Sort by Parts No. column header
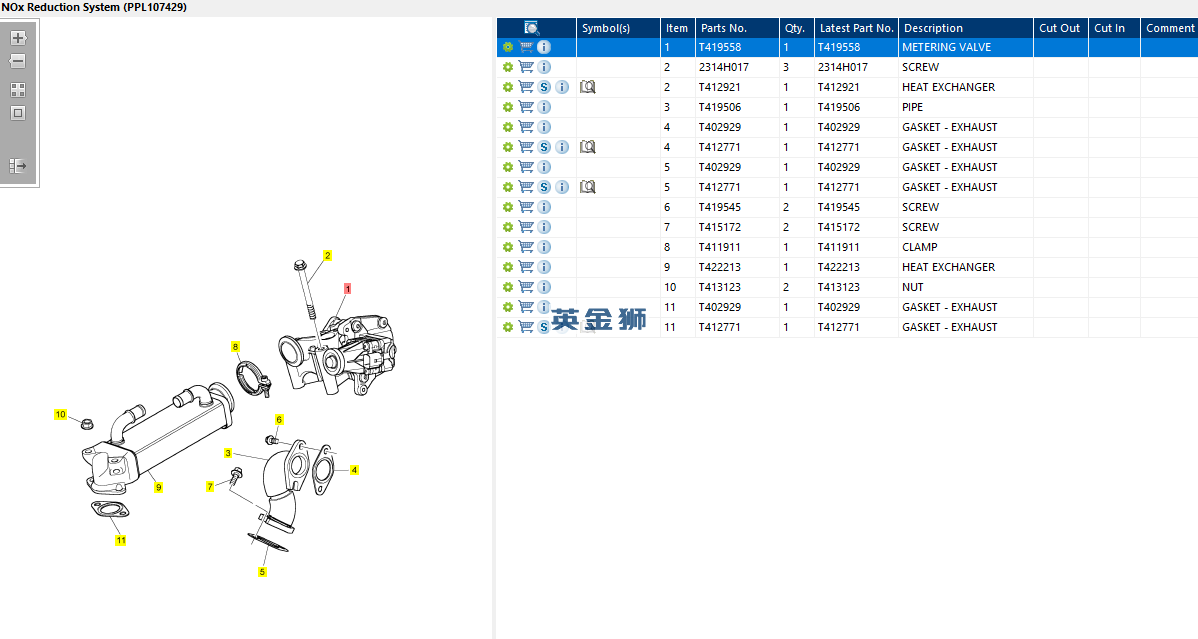Viewport: 1198px width, 639px height. click(724, 28)
